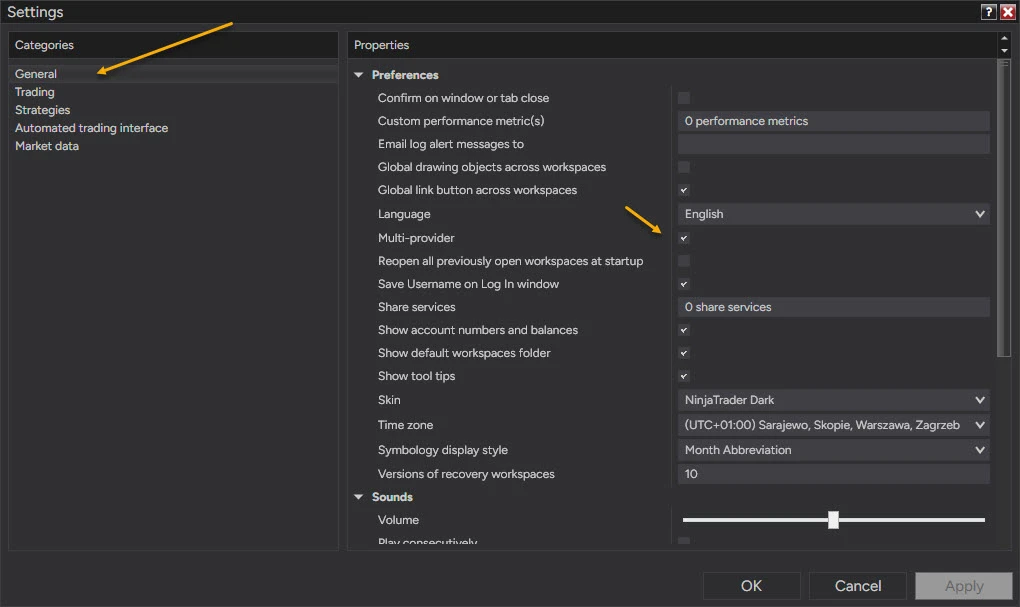Click the Email log alert messages field

(833, 144)
